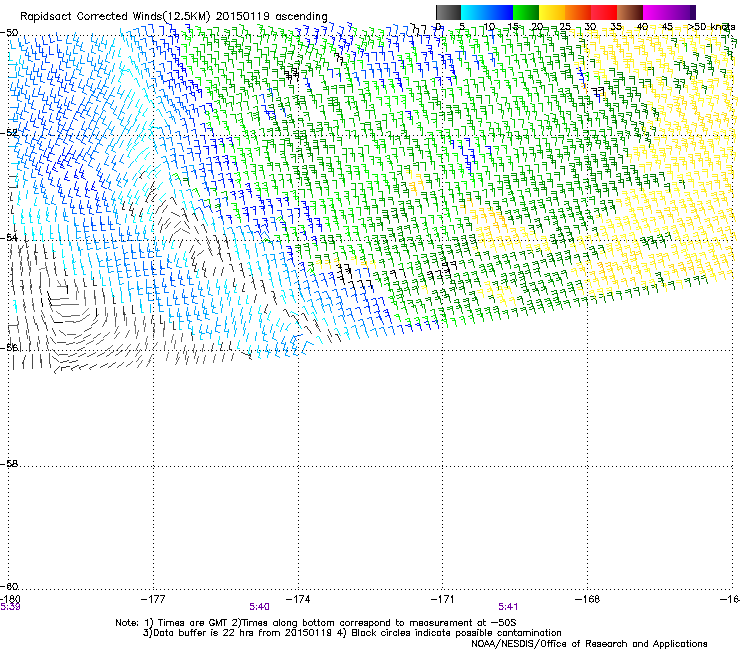Click the '-174' longitude axis label
740x650 pixels.
pos(298,599)
